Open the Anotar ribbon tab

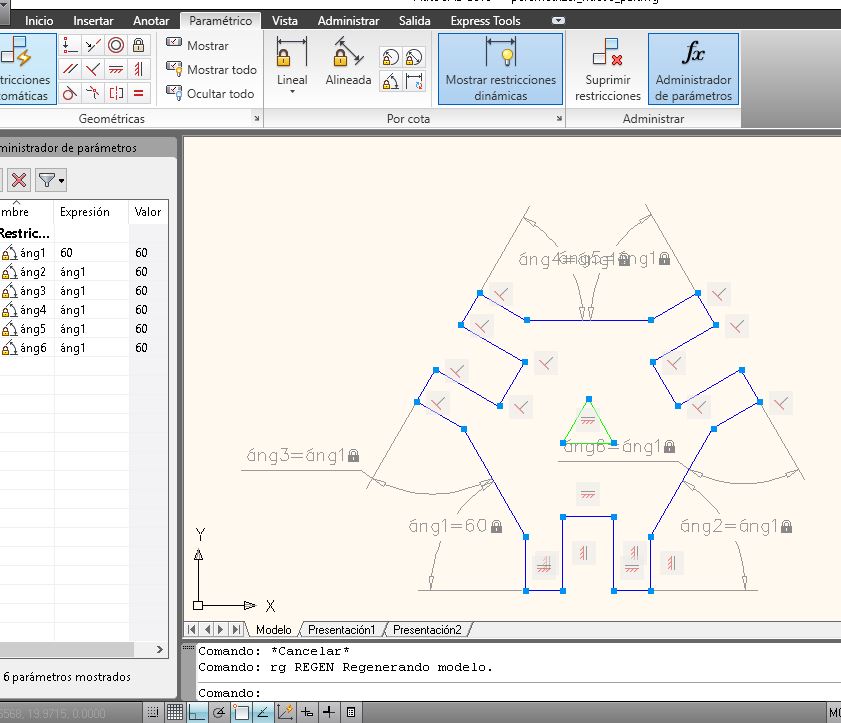(151, 21)
